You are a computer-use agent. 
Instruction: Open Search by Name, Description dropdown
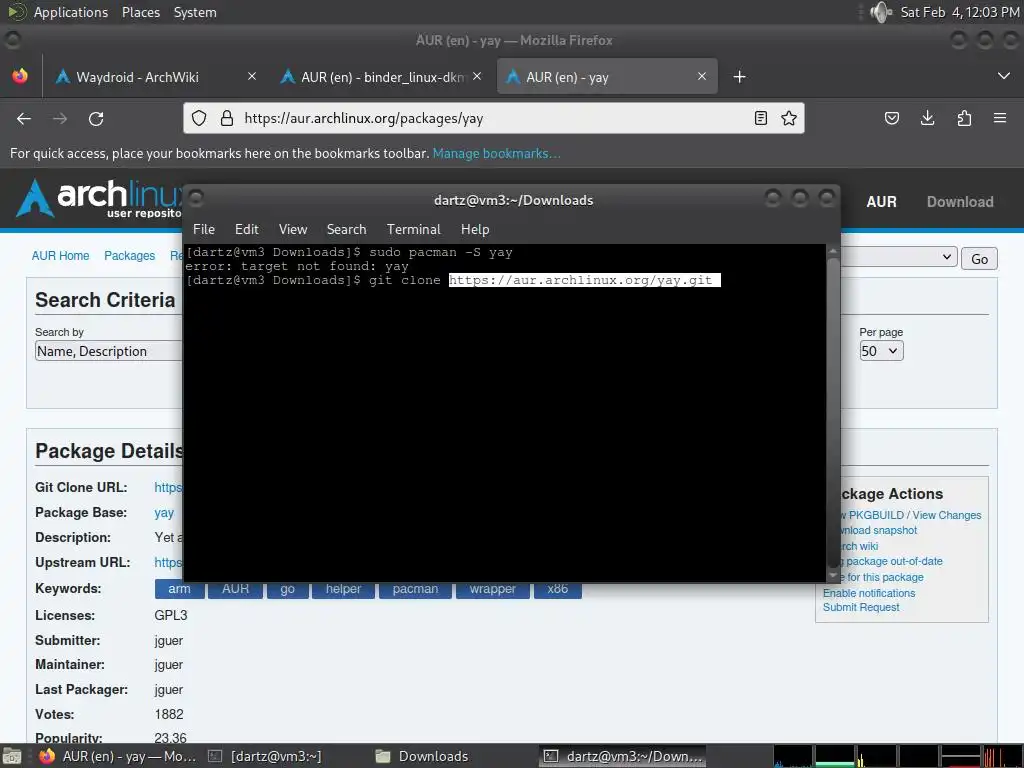(x=108, y=351)
